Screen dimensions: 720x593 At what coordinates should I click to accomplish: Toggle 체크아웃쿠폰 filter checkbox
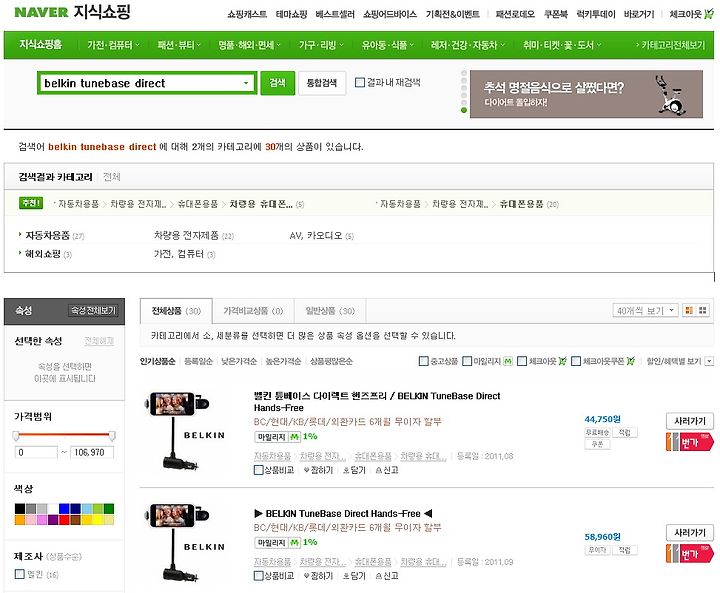click(576, 361)
